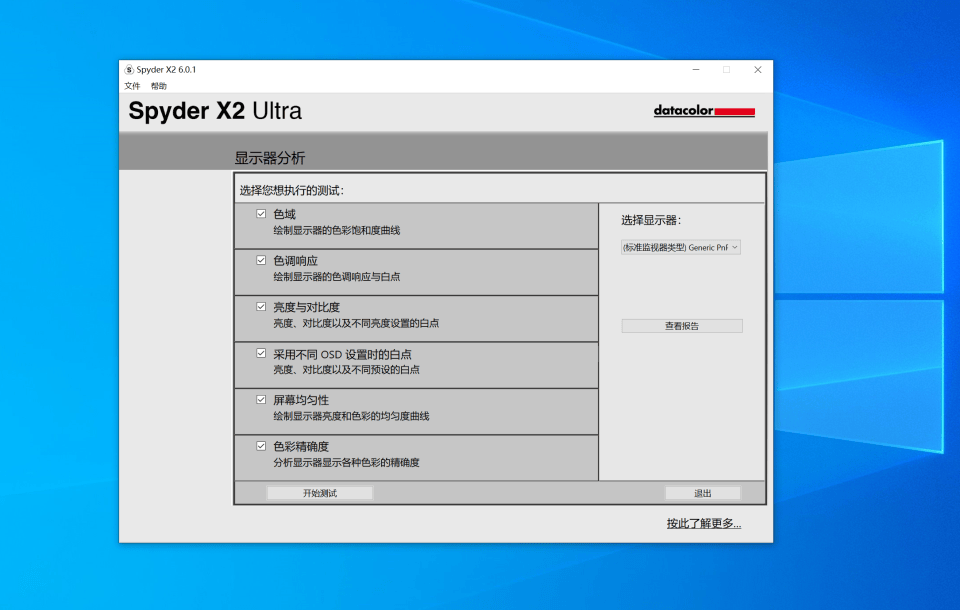Click the Spyder X2 Ultra banner title
This screenshot has height=610, width=960.
(214, 112)
